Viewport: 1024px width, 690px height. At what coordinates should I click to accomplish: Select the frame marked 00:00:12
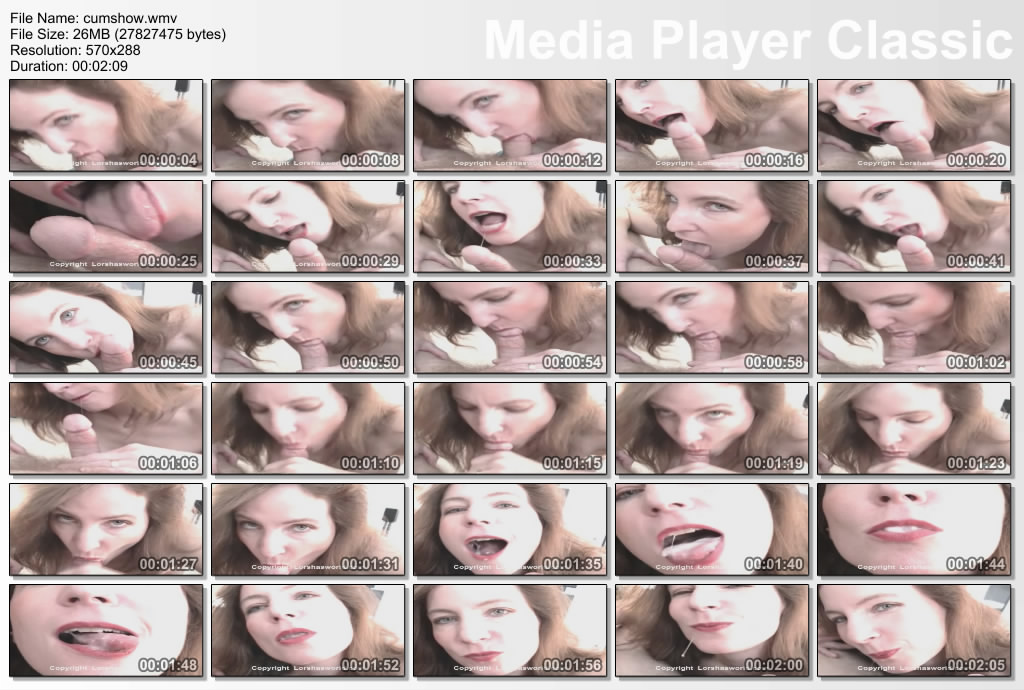point(510,126)
